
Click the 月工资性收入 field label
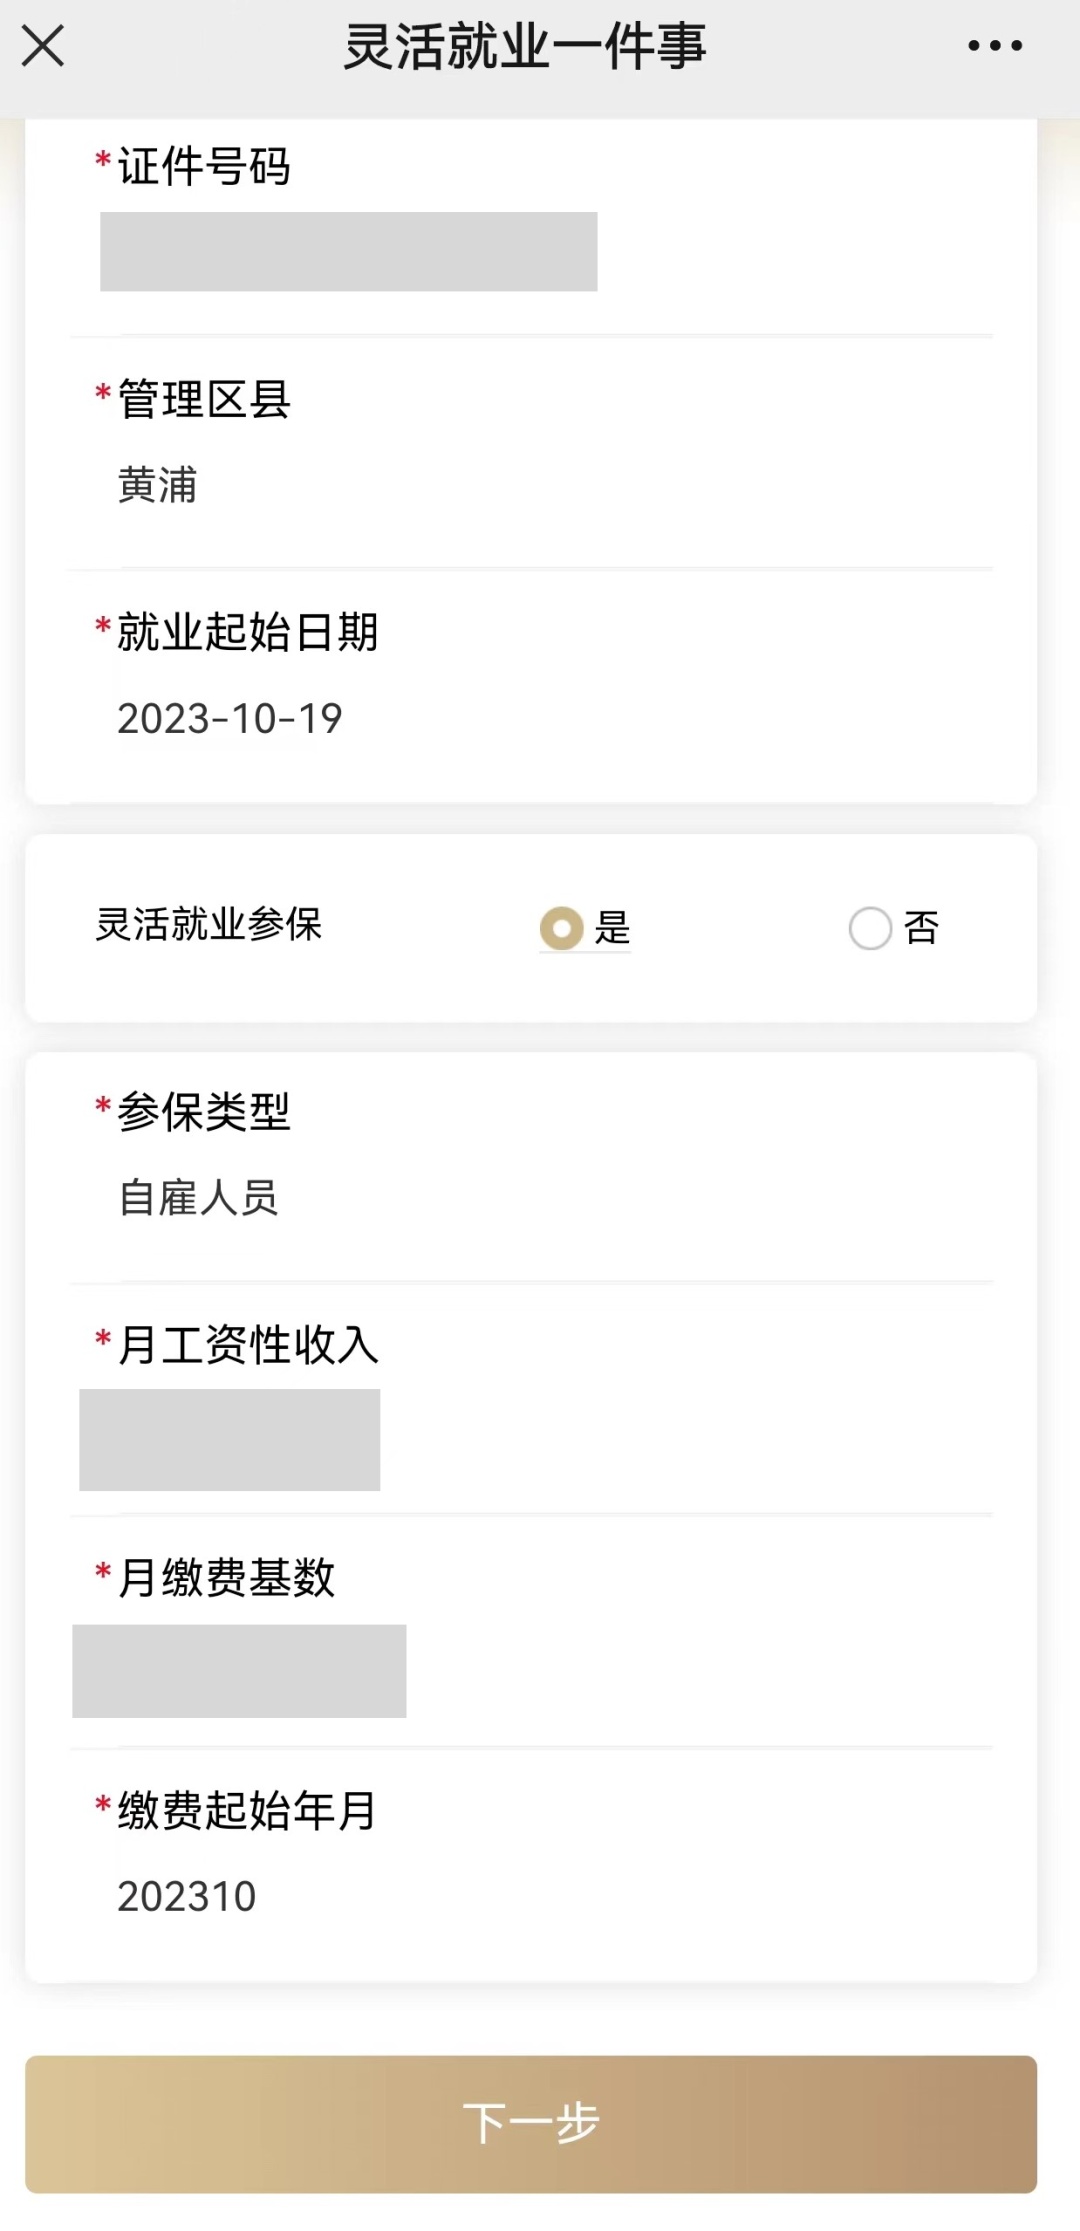coord(248,1345)
